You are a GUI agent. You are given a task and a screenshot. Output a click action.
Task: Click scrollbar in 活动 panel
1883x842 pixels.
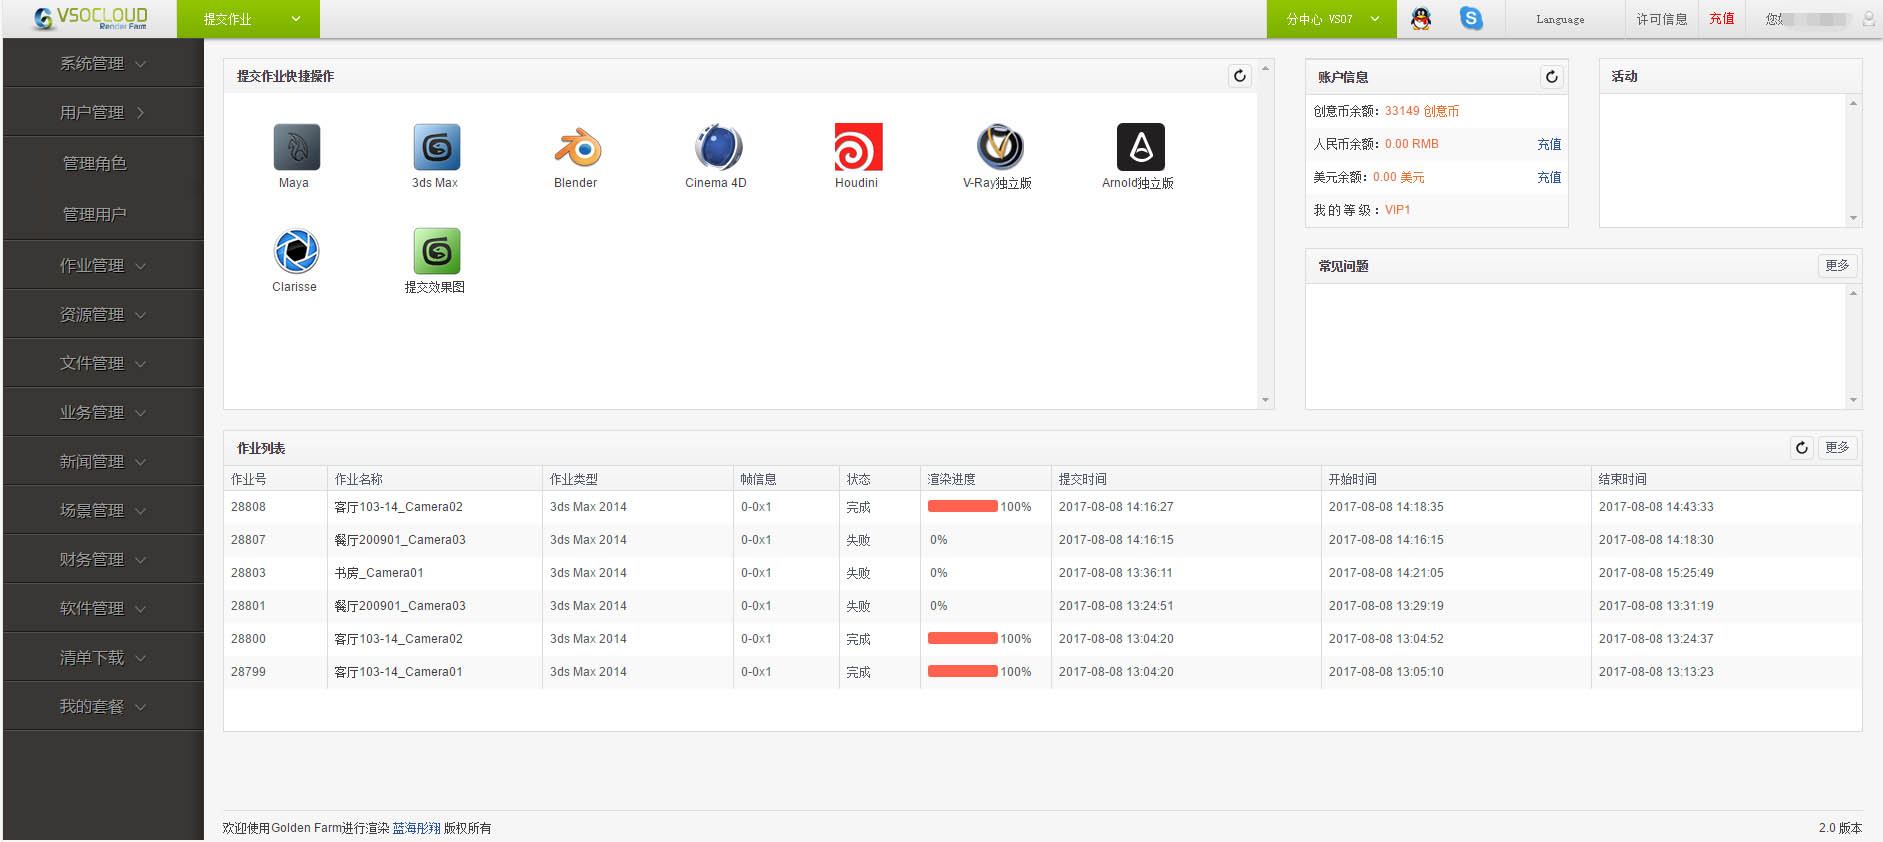click(1853, 161)
